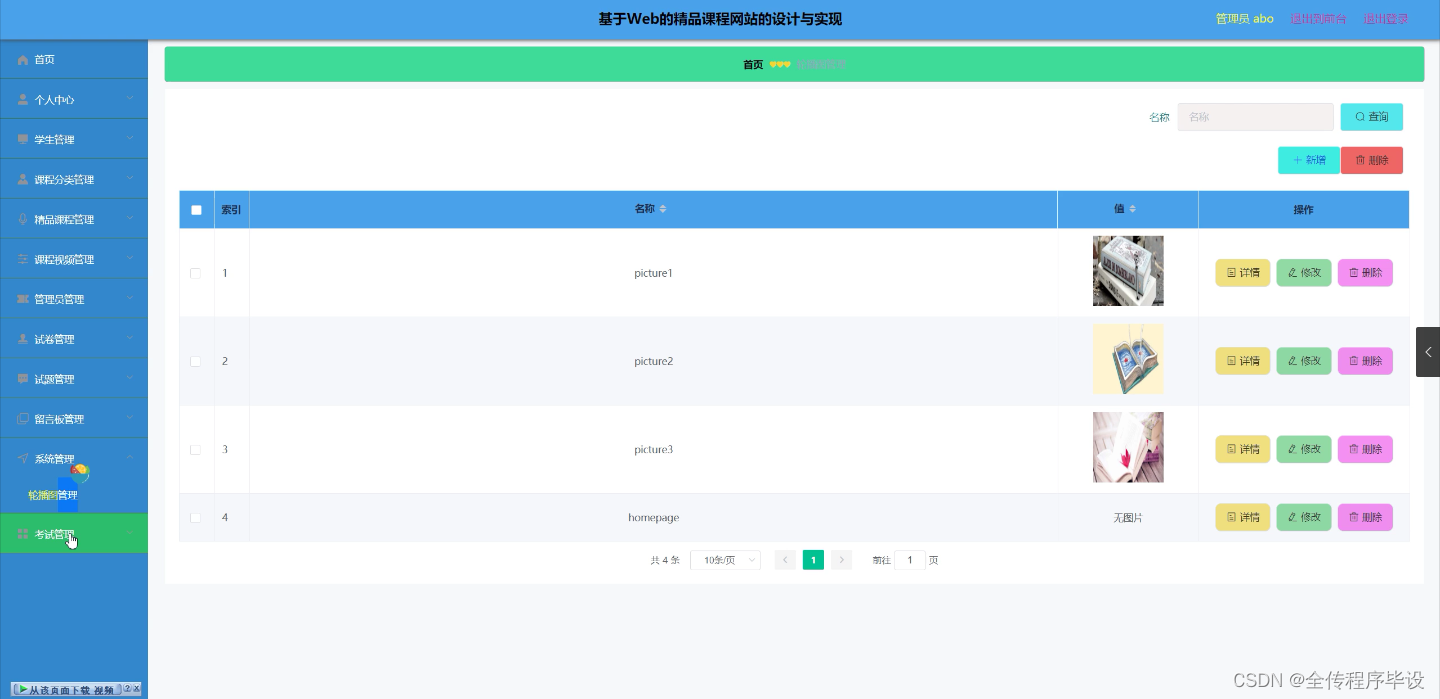The image size is (1440, 699).
Task: Click the 查询 search button
Action: coord(1371,117)
